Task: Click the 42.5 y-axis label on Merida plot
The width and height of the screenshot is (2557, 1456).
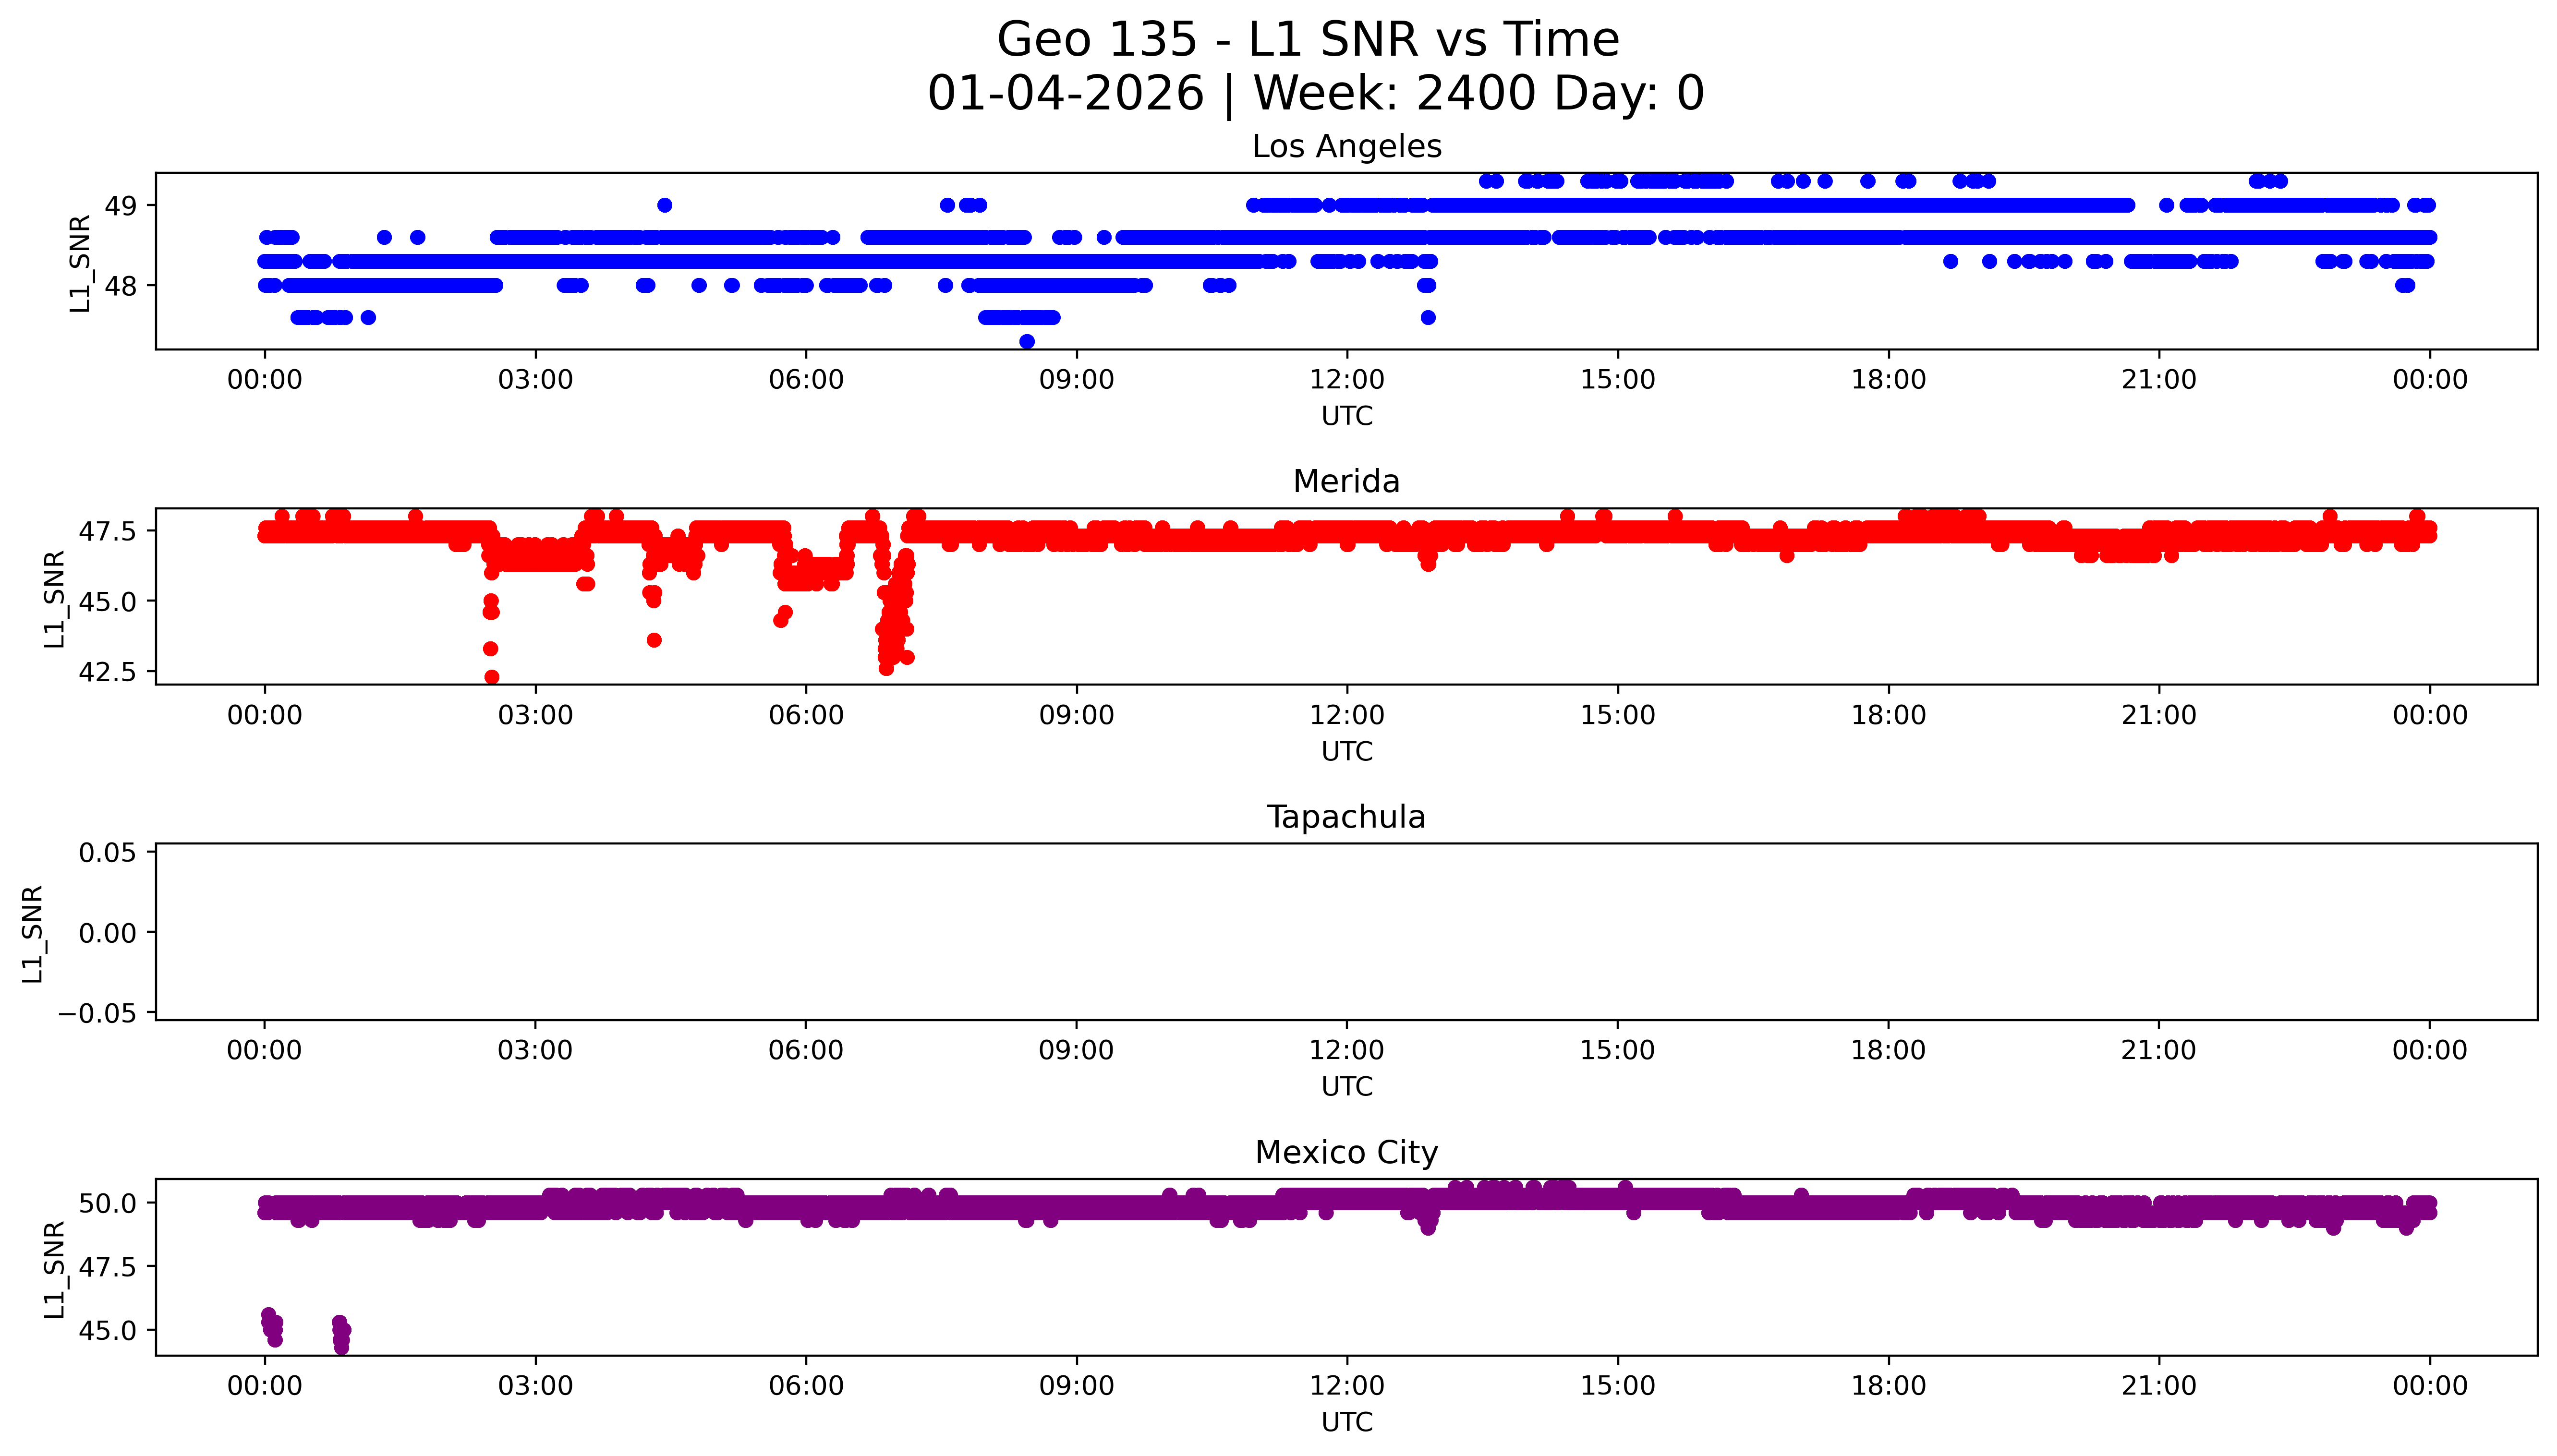Action: [x=107, y=672]
